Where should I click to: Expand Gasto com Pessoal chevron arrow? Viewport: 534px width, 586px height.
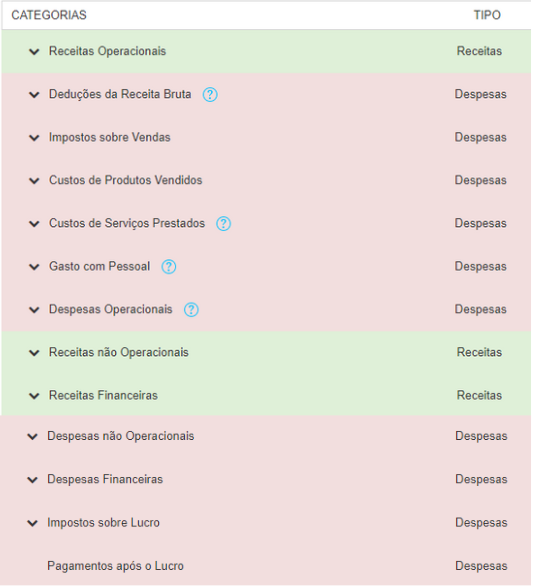[34, 267]
